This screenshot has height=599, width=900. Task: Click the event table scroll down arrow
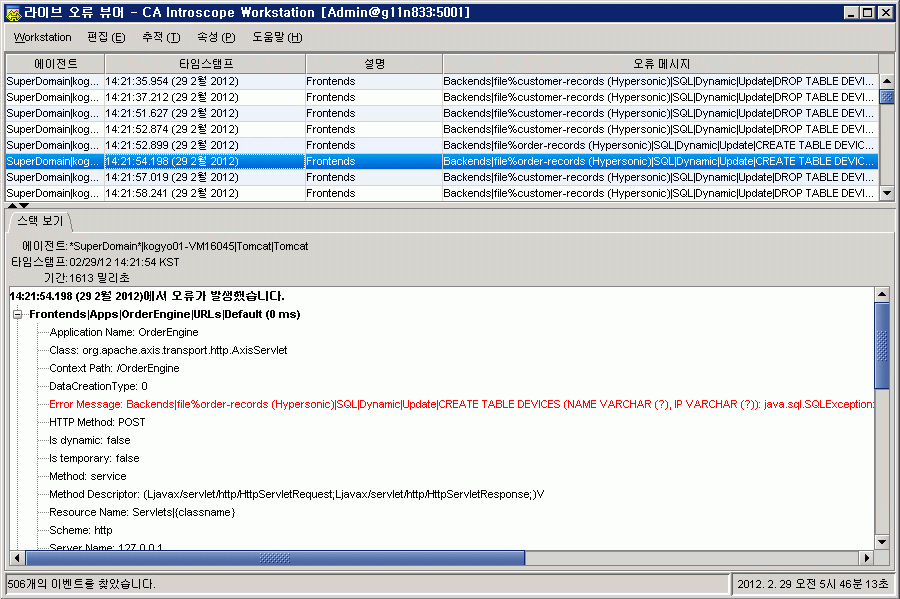(x=887, y=193)
